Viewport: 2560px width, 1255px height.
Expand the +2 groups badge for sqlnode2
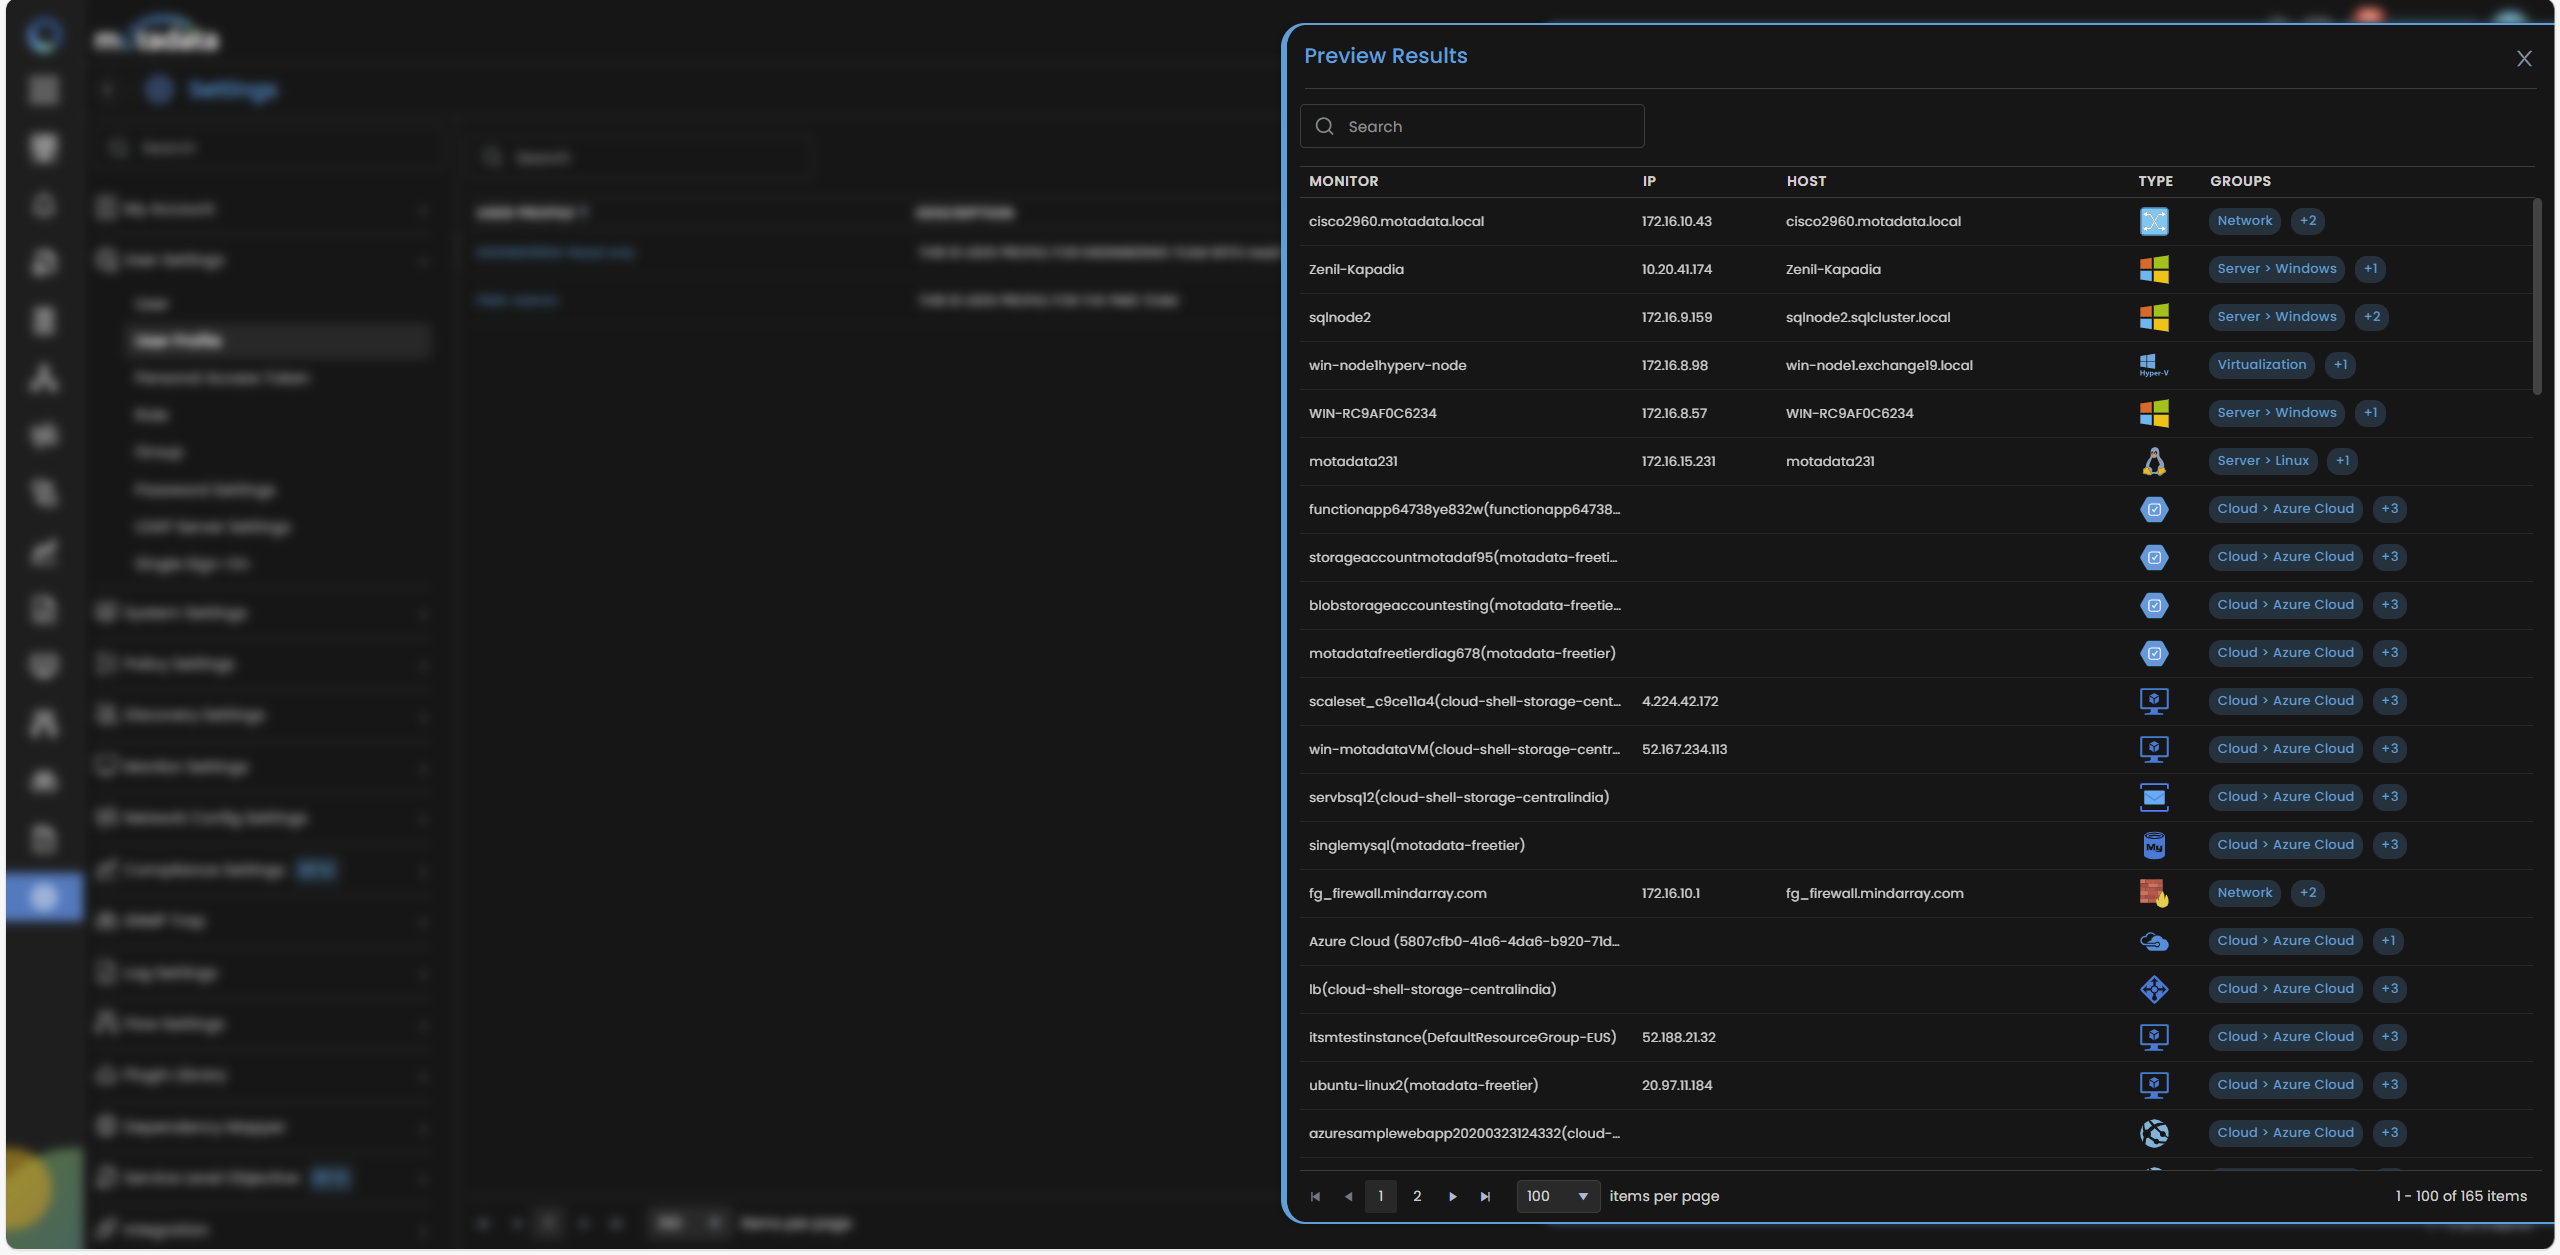tap(2371, 317)
